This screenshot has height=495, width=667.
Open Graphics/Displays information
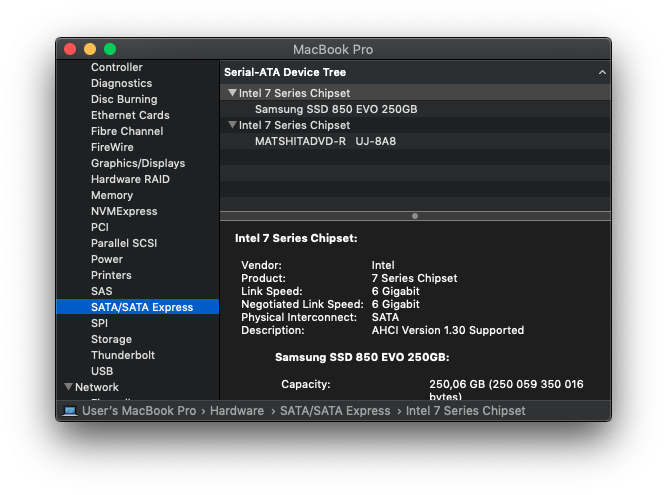[137, 163]
